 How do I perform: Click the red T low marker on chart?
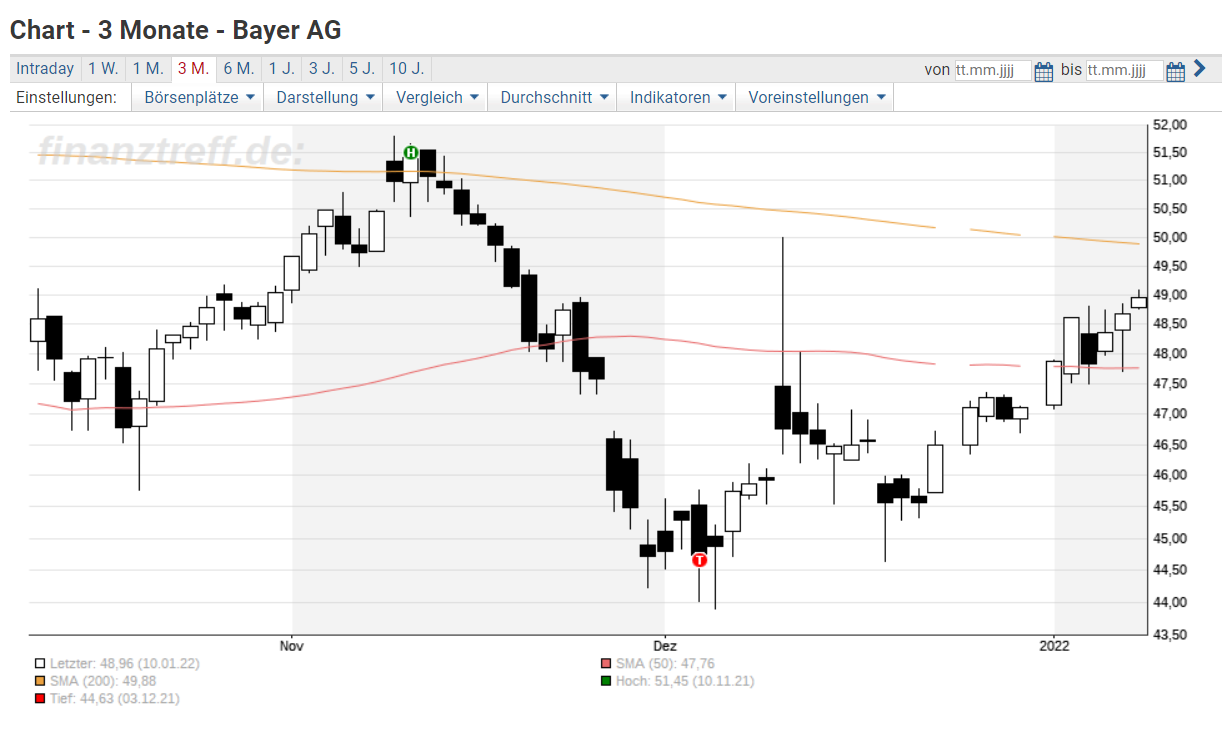pyautogui.click(x=699, y=560)
